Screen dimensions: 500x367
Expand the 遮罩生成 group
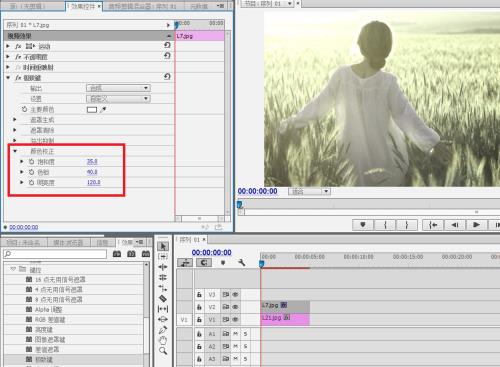pos(15,119)
